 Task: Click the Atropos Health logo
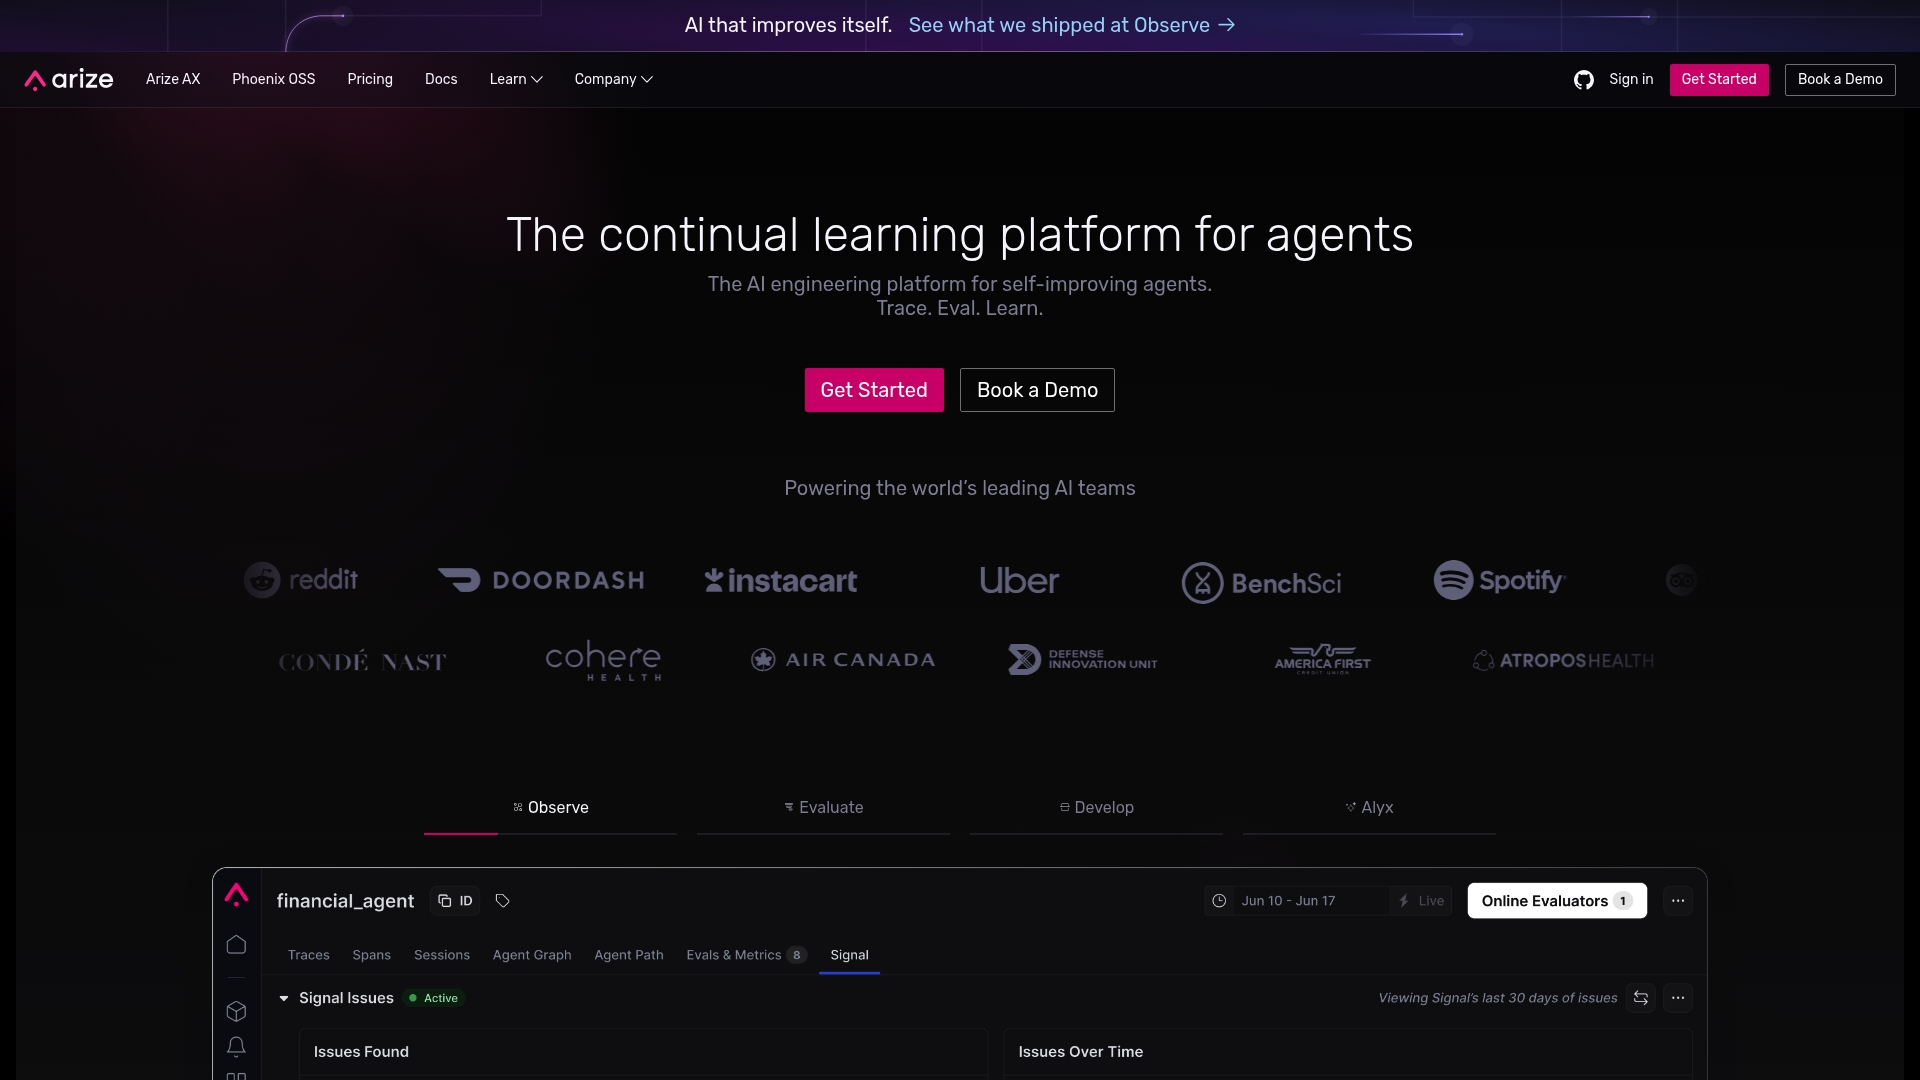(x=1562, y=660)
